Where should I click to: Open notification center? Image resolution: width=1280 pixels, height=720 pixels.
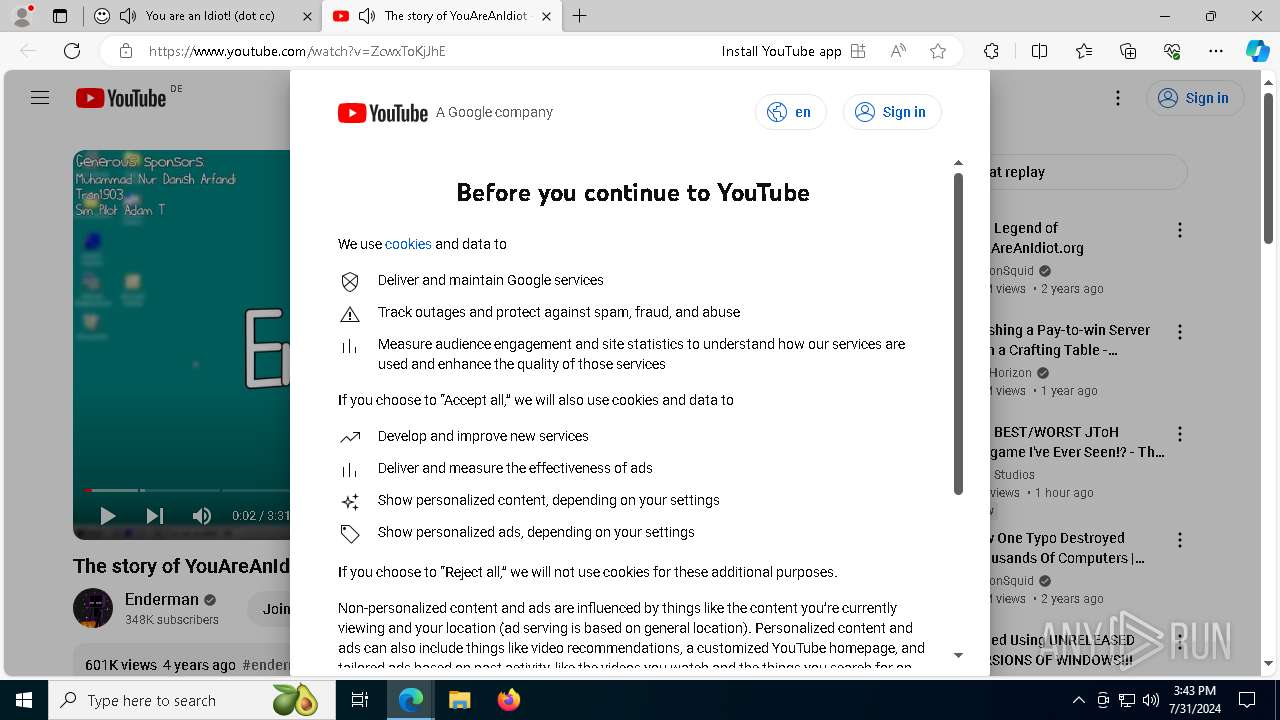(x=1247, y=700)
